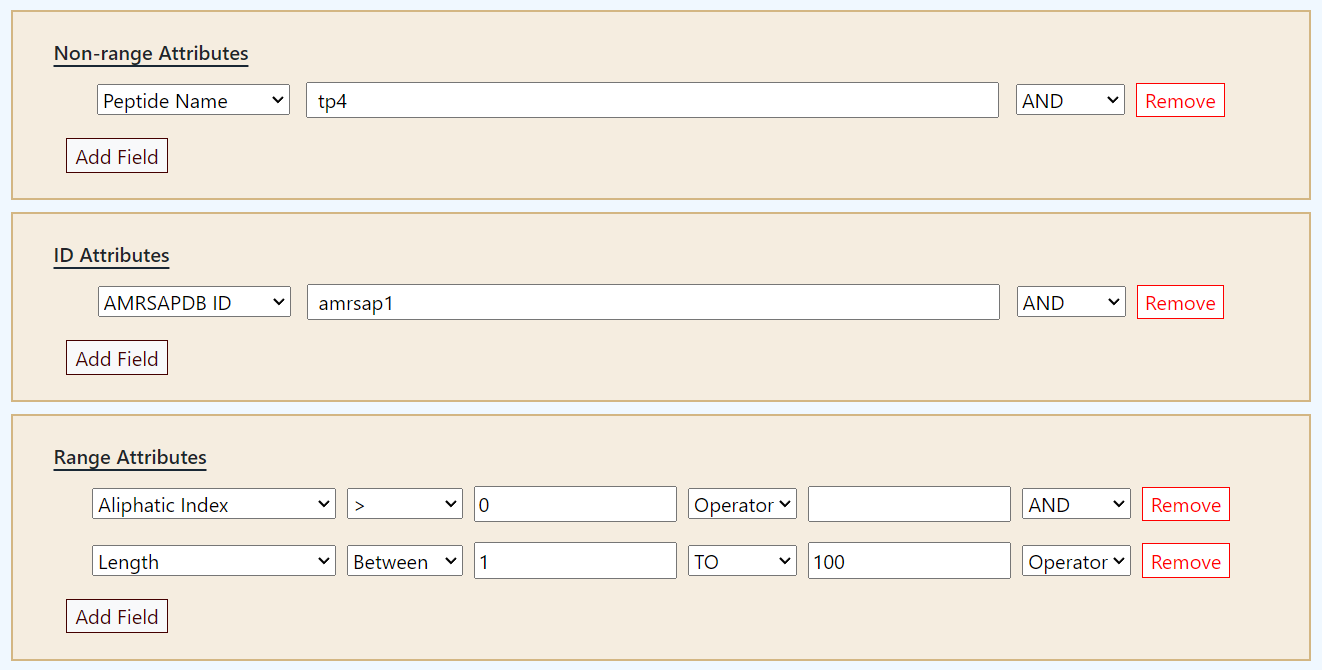This screenshot has height=670, width=1322.
Task: Click the input field containing amrsap1
Action: [x=652, y=302]
